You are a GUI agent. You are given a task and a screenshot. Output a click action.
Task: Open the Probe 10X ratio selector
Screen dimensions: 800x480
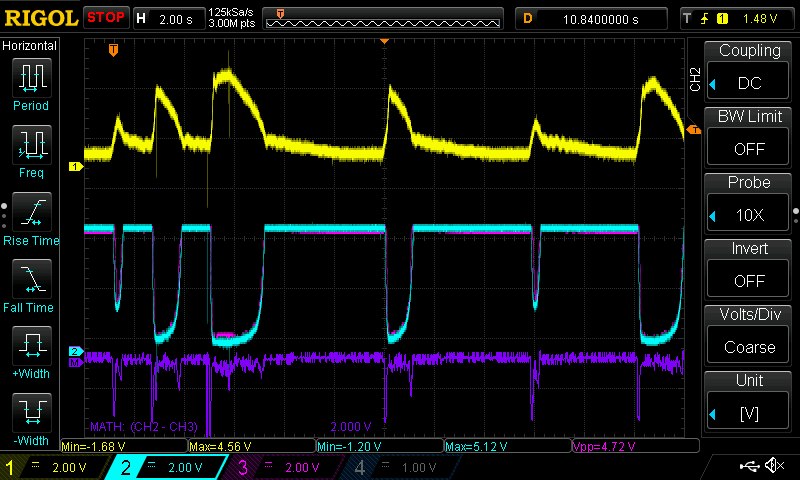[750, 203]
